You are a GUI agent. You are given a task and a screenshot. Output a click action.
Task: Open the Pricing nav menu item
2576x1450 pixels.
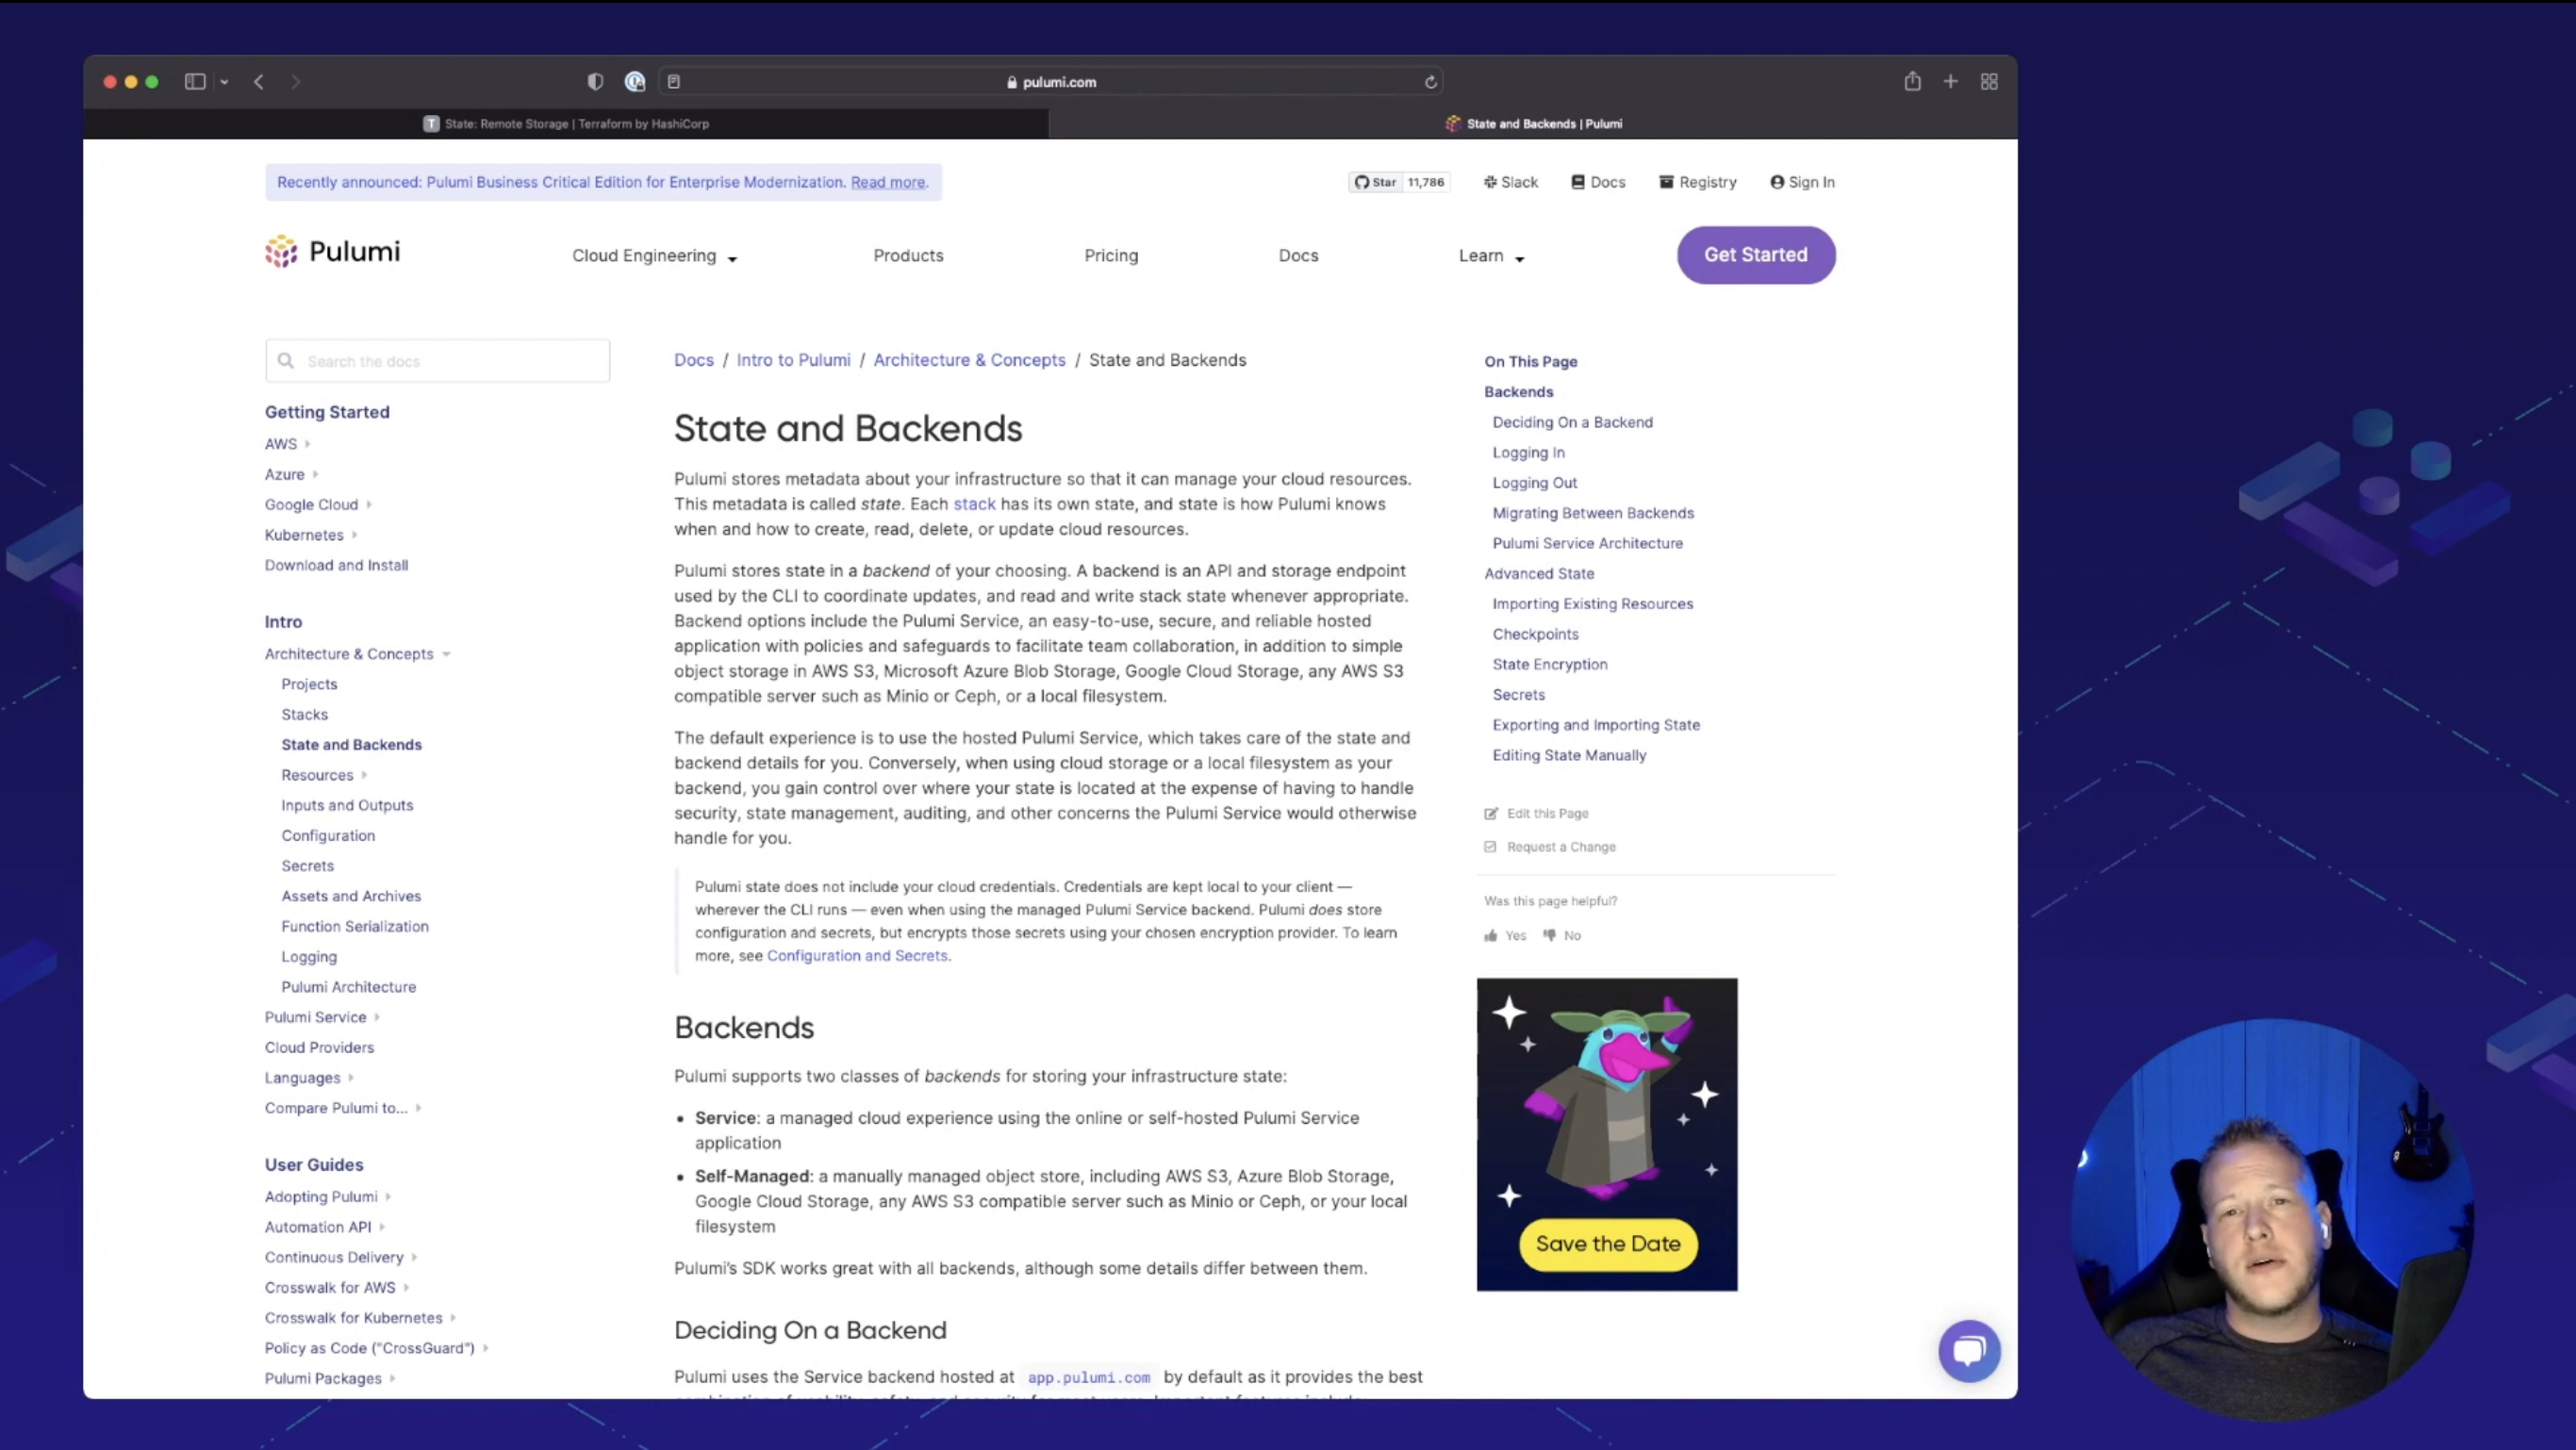1111,256
